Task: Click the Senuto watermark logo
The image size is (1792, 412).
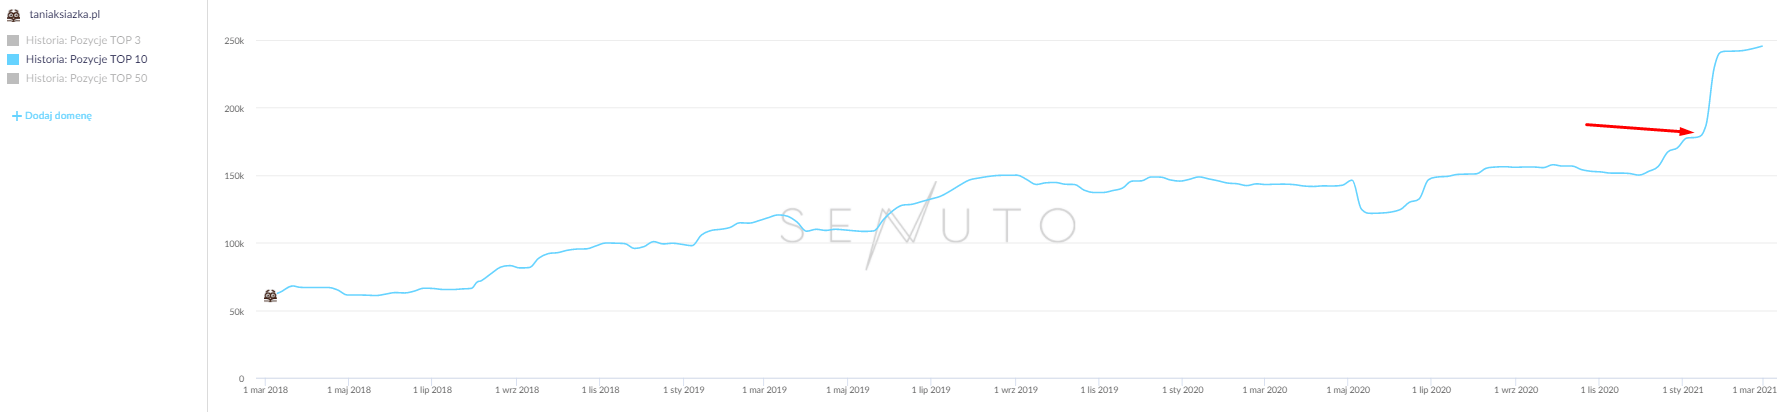Action: 927,226
